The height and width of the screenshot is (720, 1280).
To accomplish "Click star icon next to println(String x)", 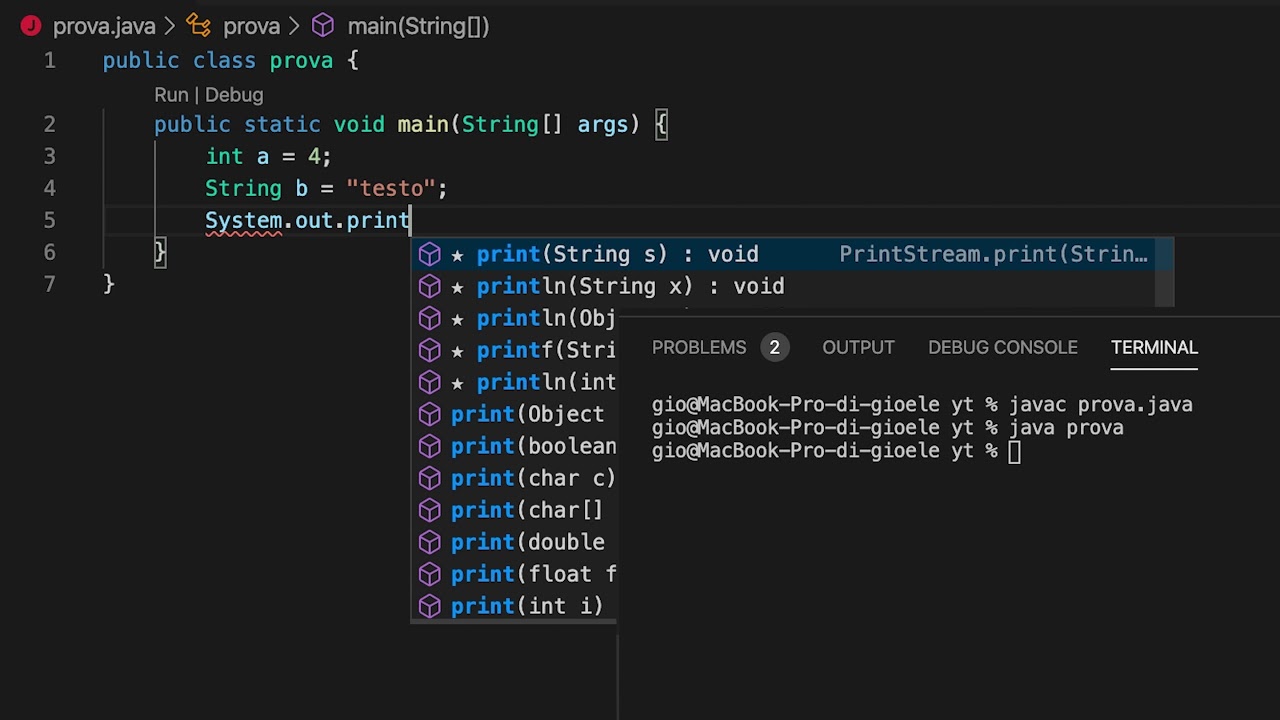I will pos(457,287).
